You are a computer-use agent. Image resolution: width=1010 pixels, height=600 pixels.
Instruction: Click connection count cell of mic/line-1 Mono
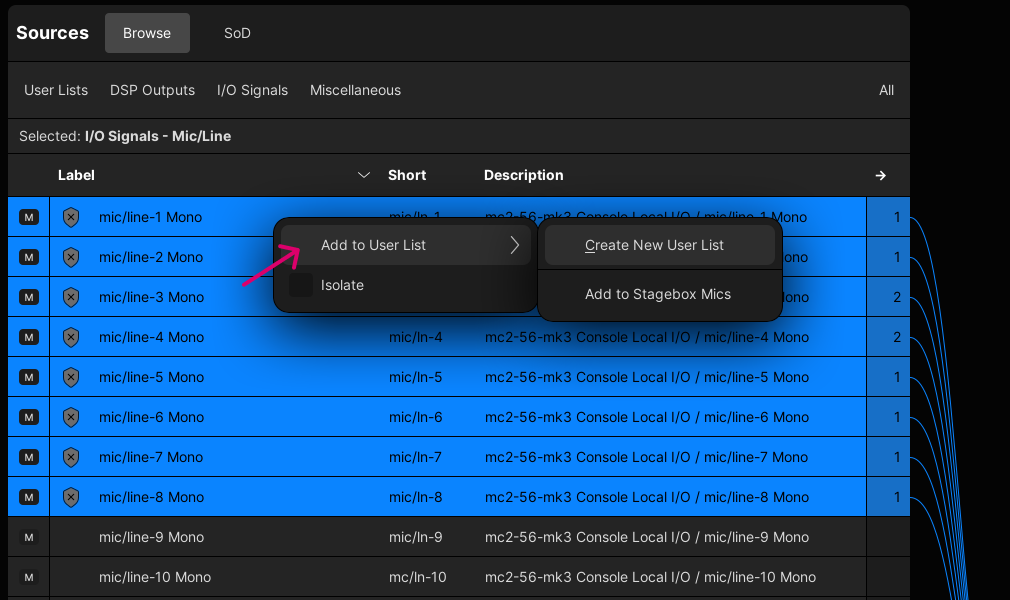tap(888, 217)
